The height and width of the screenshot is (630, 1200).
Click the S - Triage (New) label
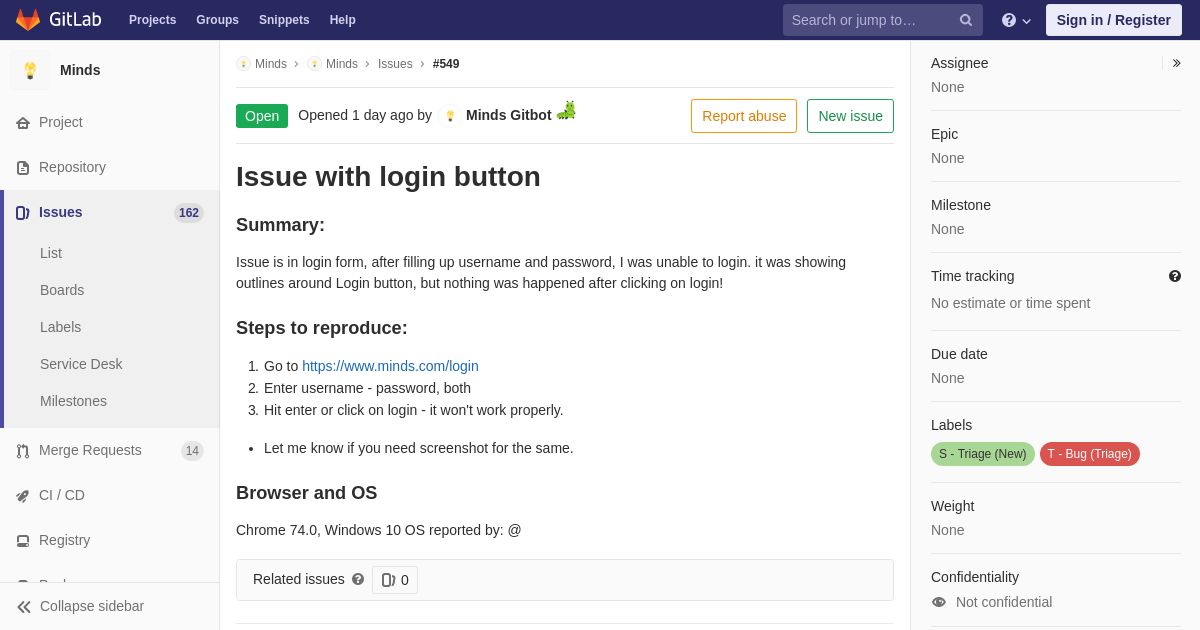pos(983,454)
